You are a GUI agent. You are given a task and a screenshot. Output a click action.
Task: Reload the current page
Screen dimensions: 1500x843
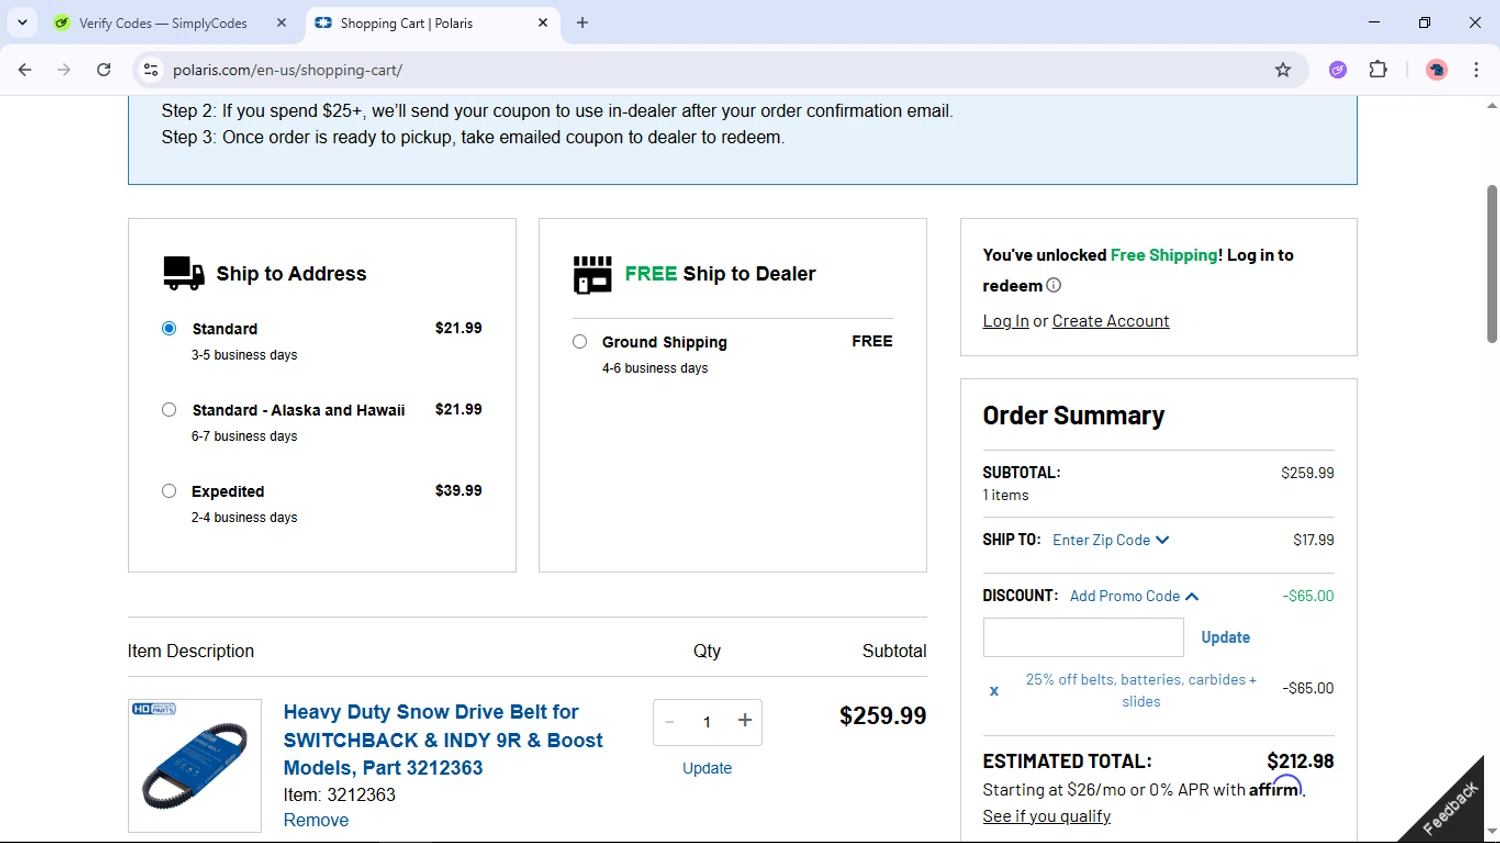104,70
